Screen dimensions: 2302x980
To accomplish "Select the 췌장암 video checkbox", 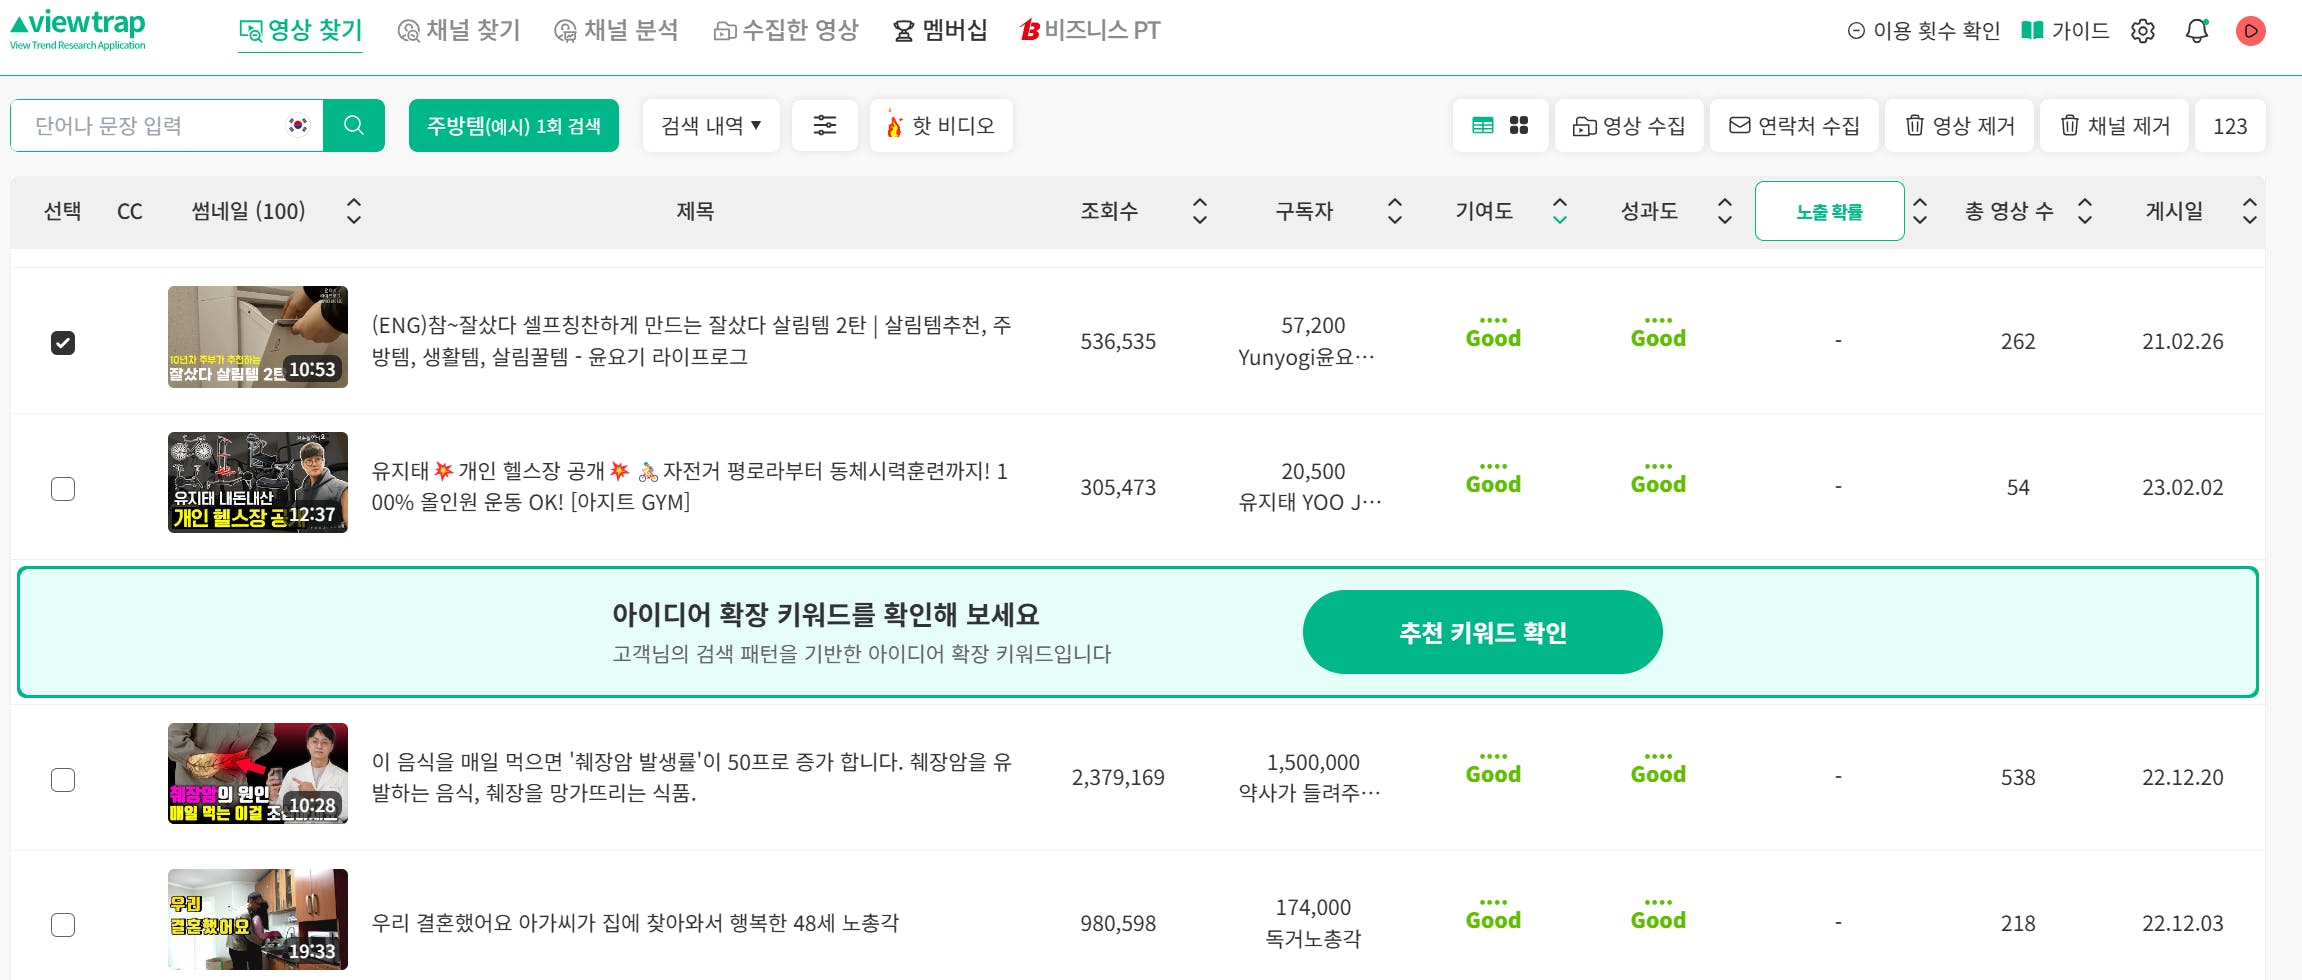I will click(x=63, y=780).
